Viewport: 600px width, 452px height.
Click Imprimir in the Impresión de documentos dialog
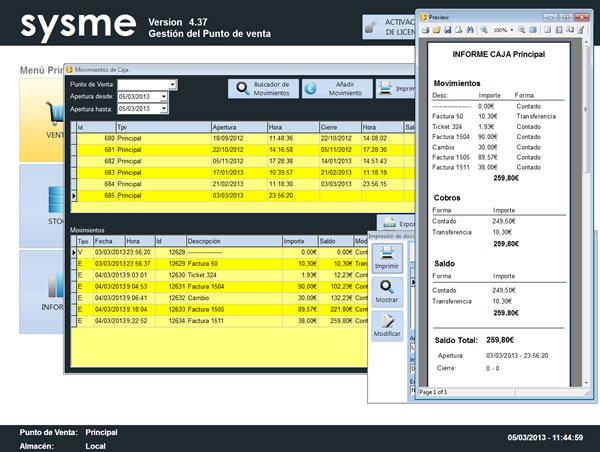[x=387, y=258]
